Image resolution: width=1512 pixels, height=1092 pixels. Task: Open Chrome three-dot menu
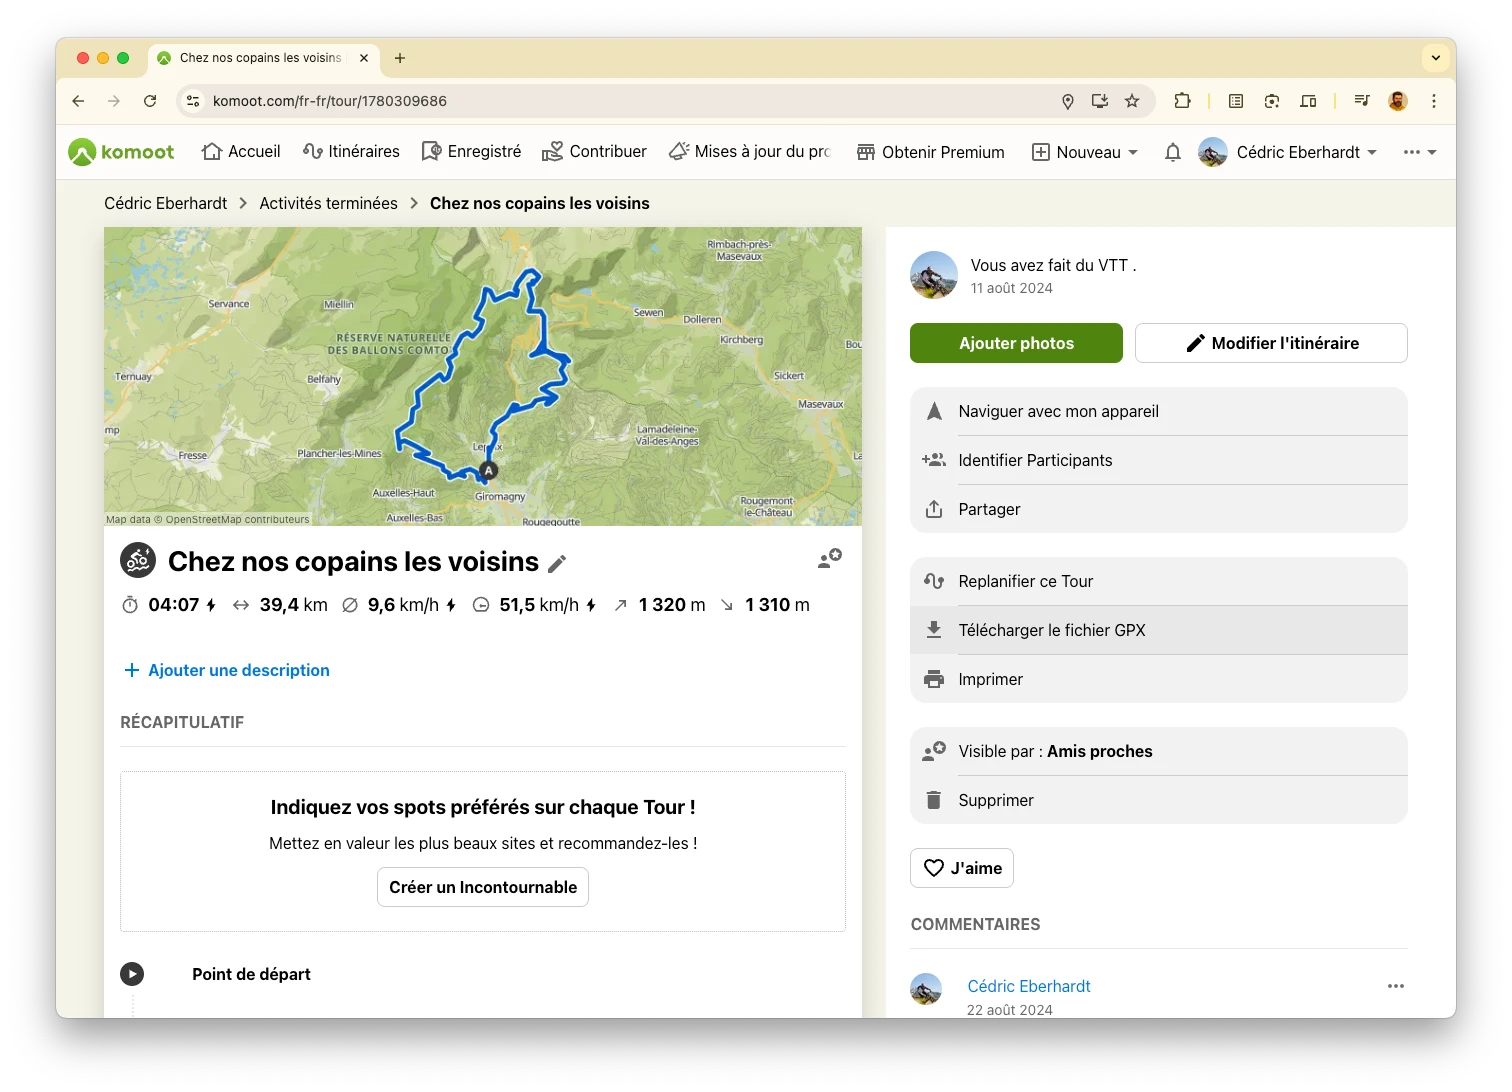pos(1434,101)
